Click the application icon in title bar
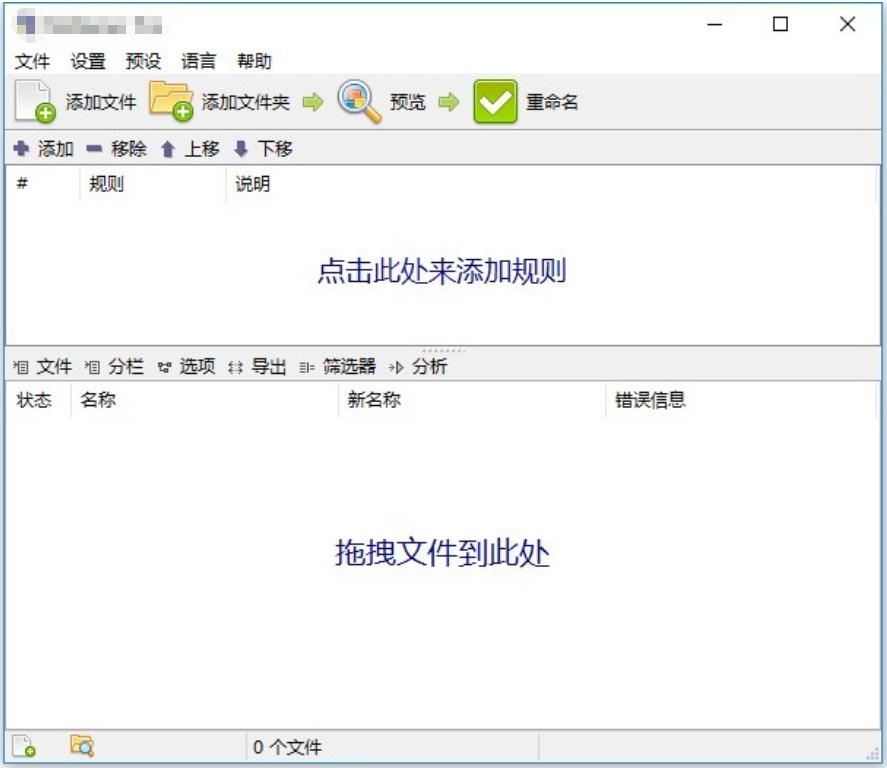 point(26,24)
